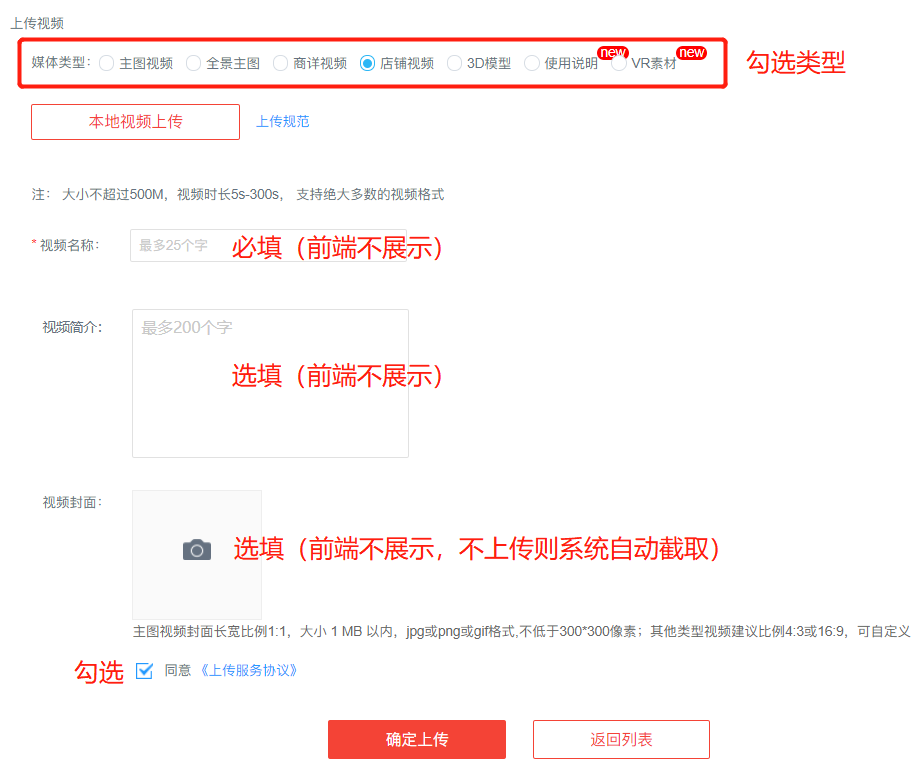The height and width of the screenshot is (773, 921).
Task: Select the 使用说明 radio option
Action: [x=532, y=63]
